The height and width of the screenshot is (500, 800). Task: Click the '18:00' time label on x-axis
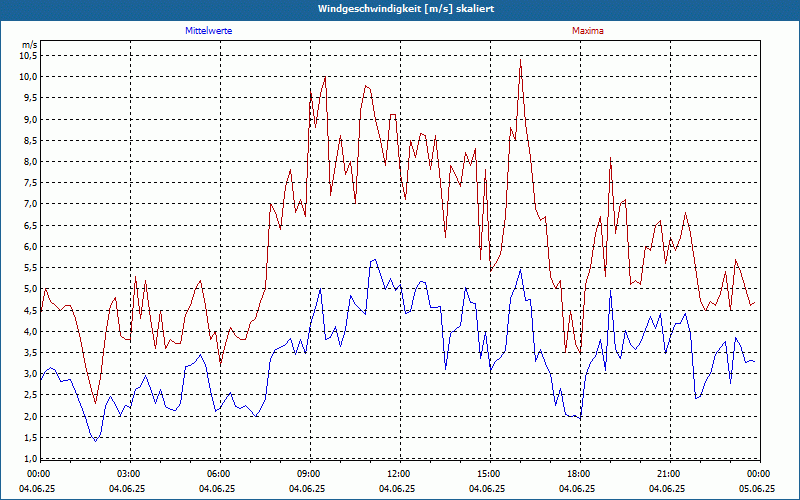pos(578,474)
